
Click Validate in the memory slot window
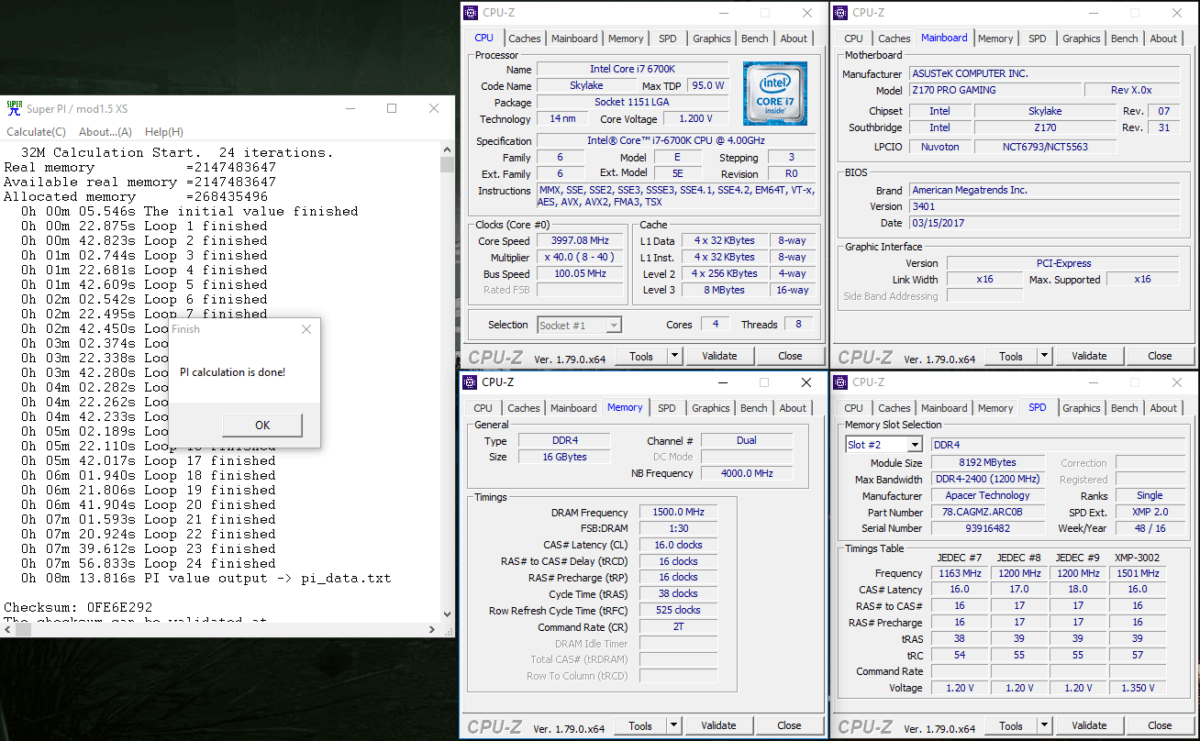click(1089, 726)
